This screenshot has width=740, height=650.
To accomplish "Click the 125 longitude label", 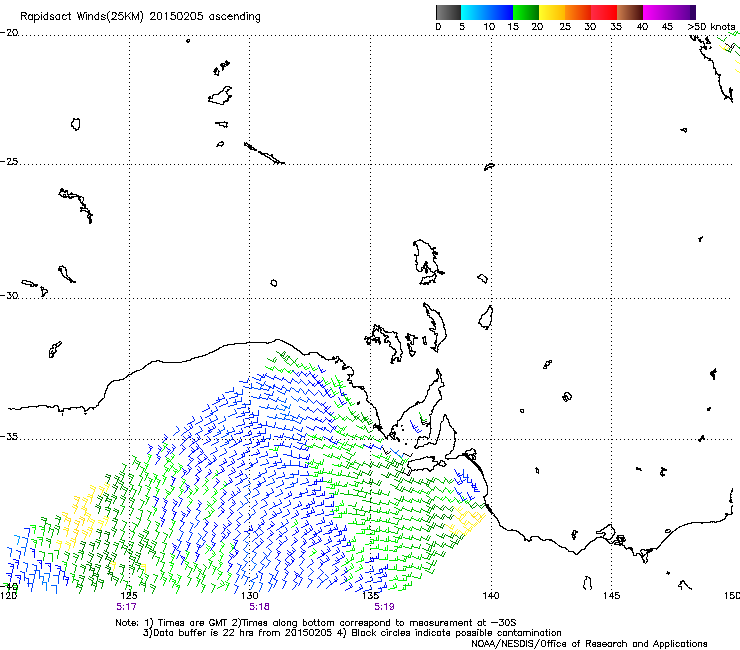I will click(129, 596).
